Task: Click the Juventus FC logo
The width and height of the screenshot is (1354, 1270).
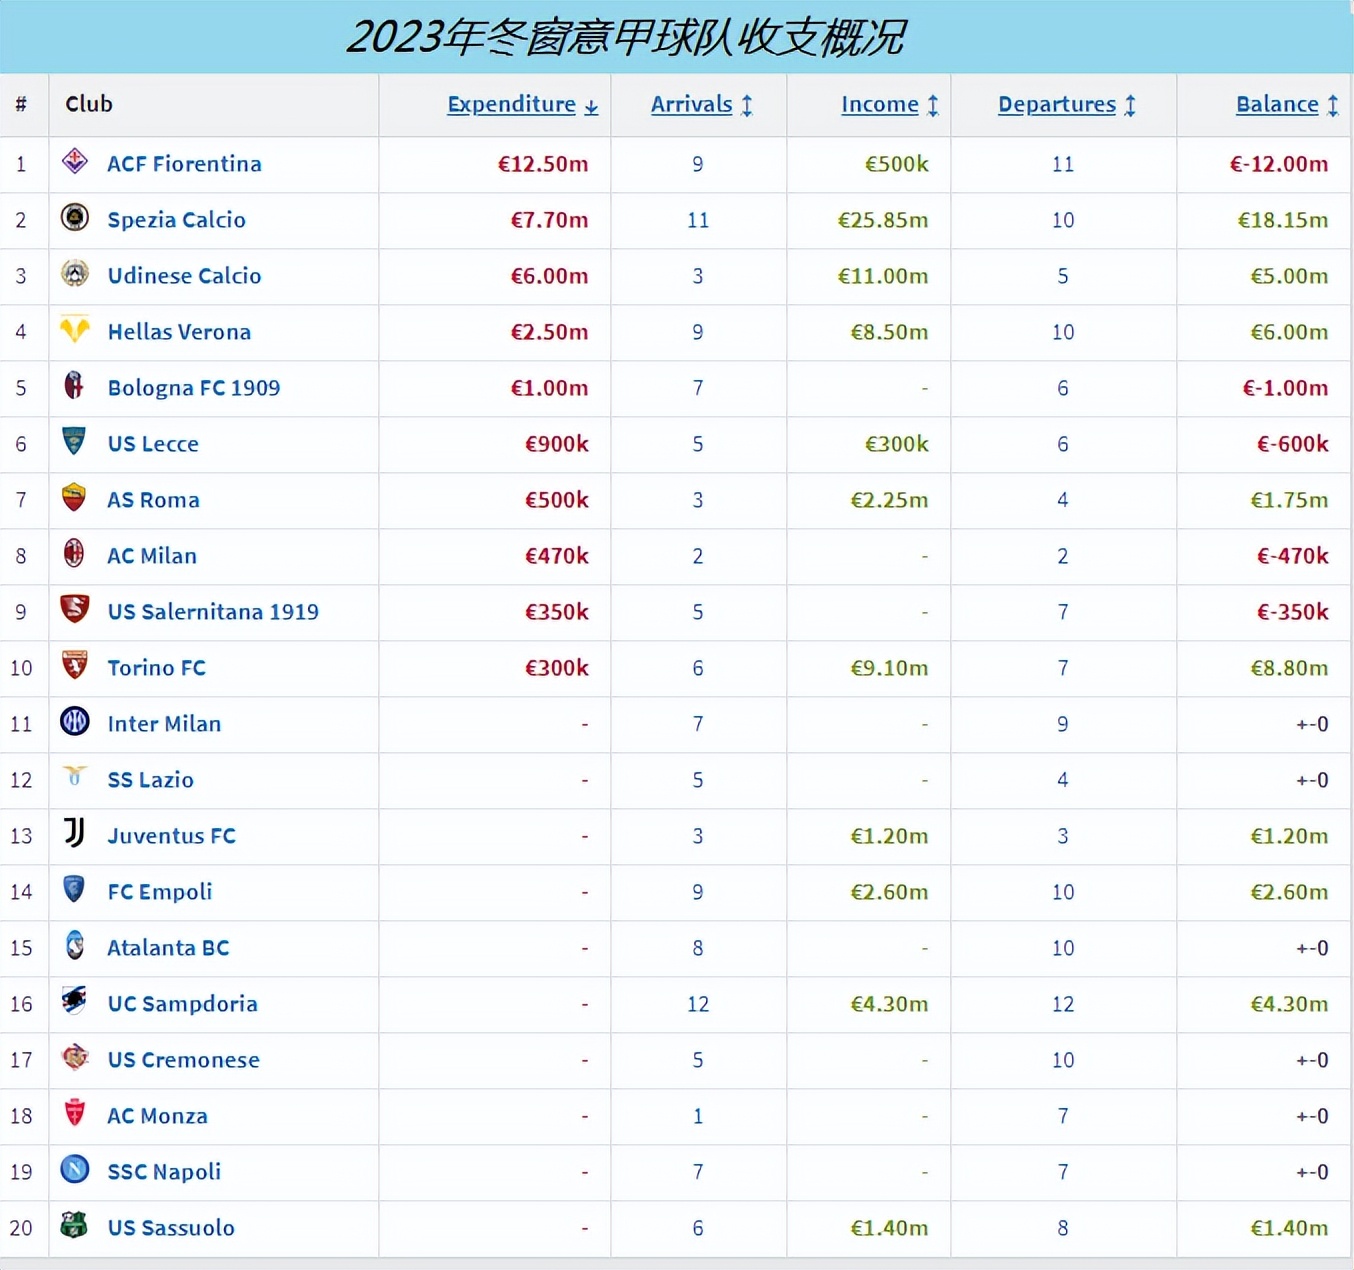Action: [74, 836]
